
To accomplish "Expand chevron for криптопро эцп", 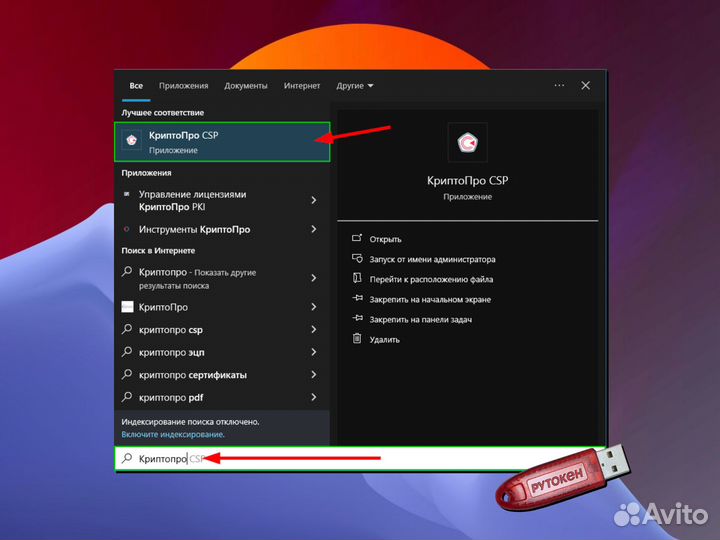I will click(x=314, y=352).
